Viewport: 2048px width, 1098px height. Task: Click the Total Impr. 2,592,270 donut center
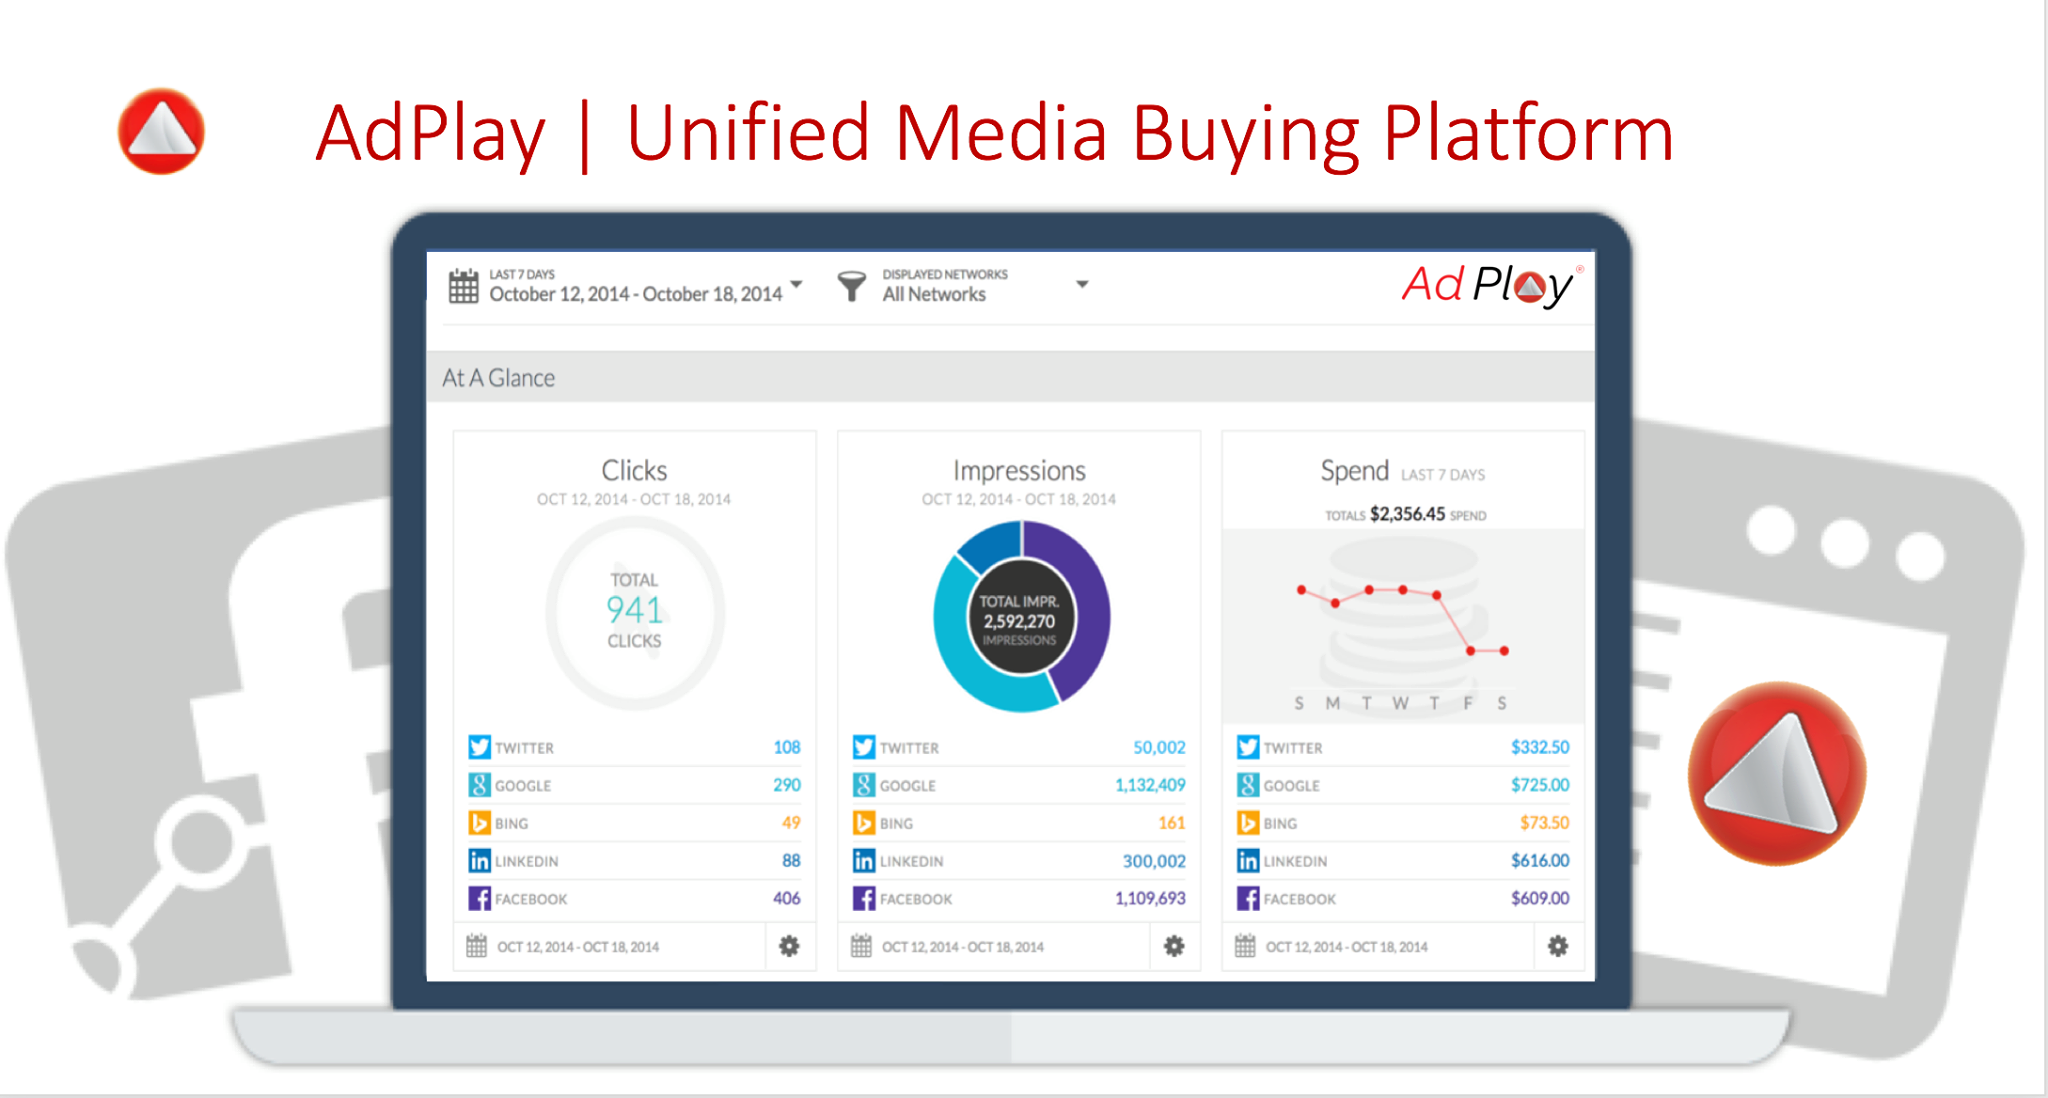click(x=1019, y=619)
